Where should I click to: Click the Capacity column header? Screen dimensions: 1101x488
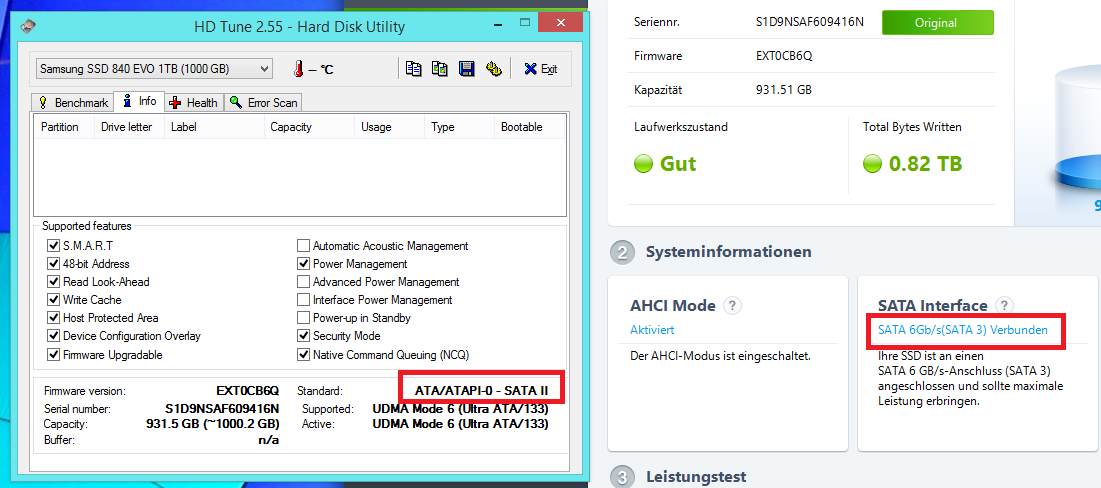coord(309,127)
